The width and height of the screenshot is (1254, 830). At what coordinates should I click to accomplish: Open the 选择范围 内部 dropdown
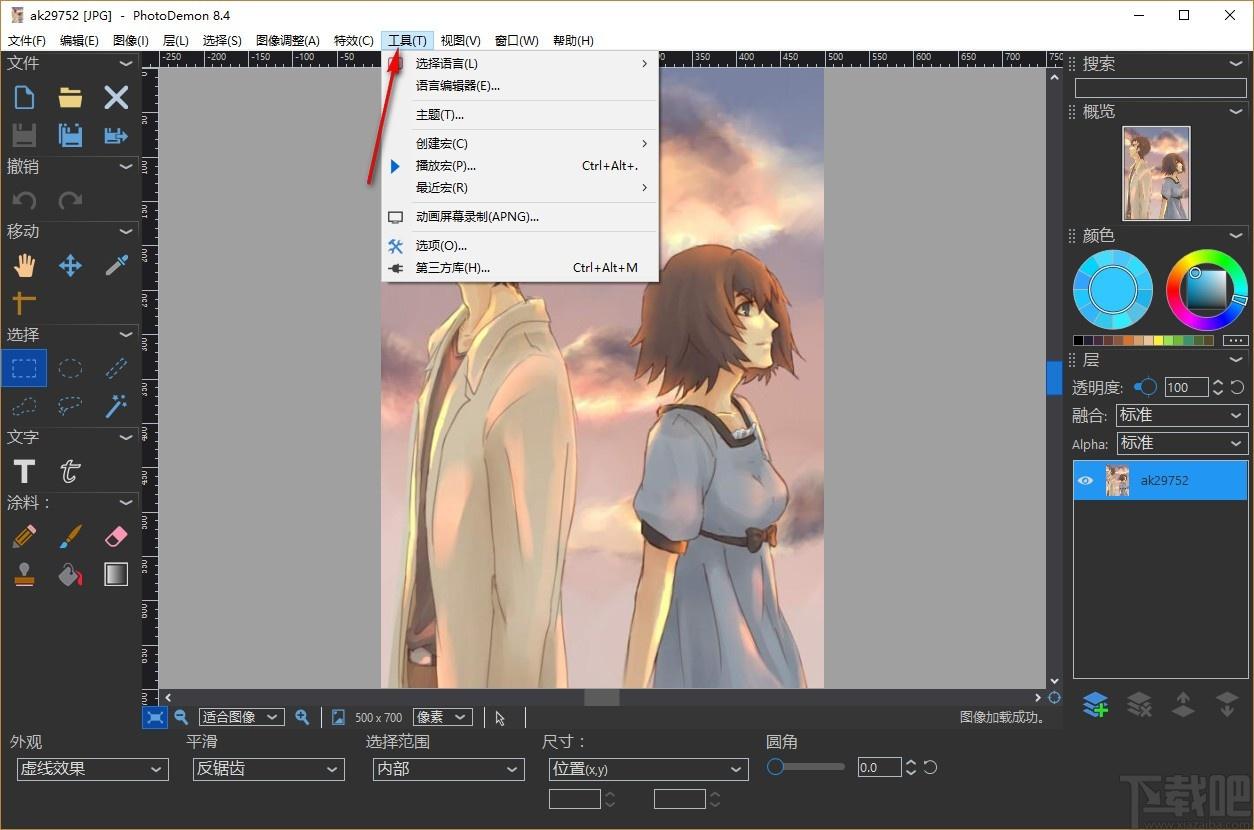(x=448, y=769)
